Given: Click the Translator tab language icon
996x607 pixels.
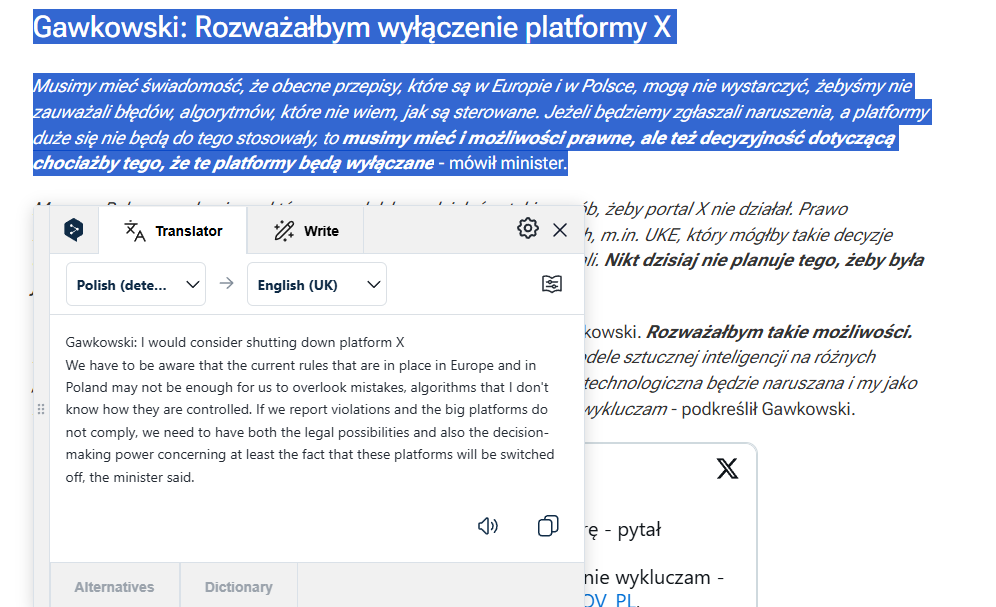Looking at the screenshot, I should coord(135,230).
